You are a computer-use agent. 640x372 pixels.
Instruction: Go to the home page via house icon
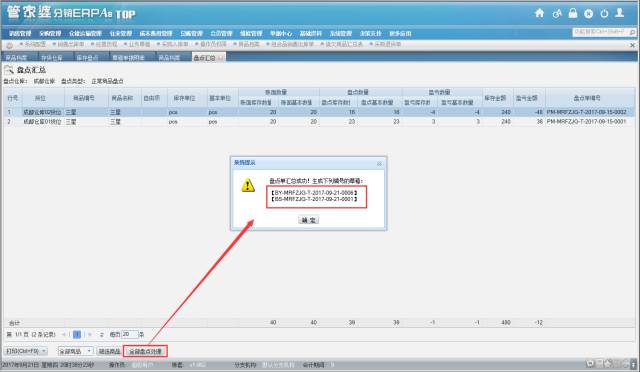[x=539, y=13]
